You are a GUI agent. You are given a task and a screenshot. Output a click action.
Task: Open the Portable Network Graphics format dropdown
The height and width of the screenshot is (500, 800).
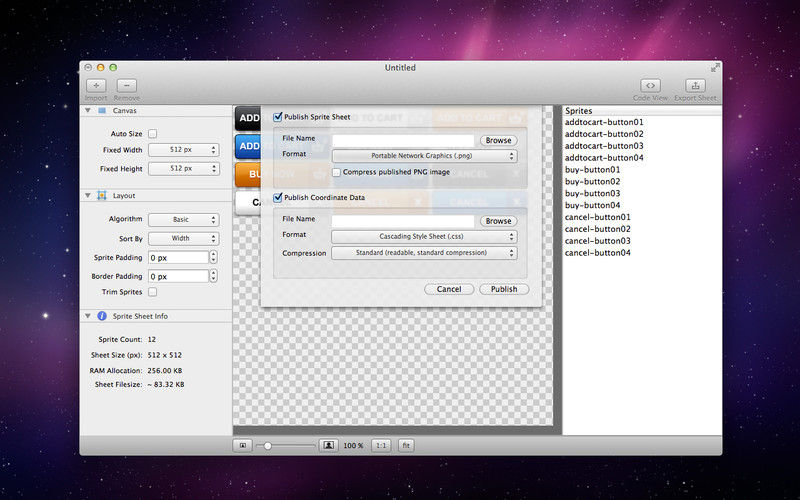pos(424,156)
